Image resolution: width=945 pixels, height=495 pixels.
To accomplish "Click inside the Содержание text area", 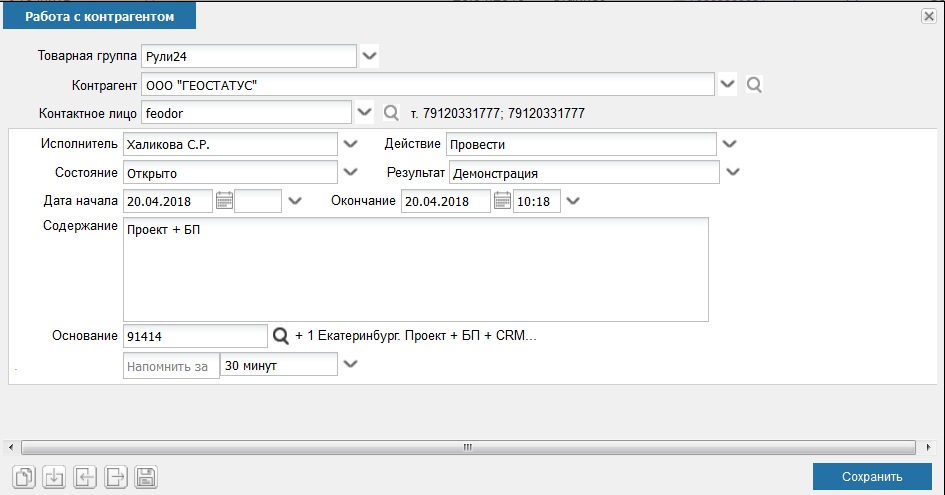I will coord(416,270).
